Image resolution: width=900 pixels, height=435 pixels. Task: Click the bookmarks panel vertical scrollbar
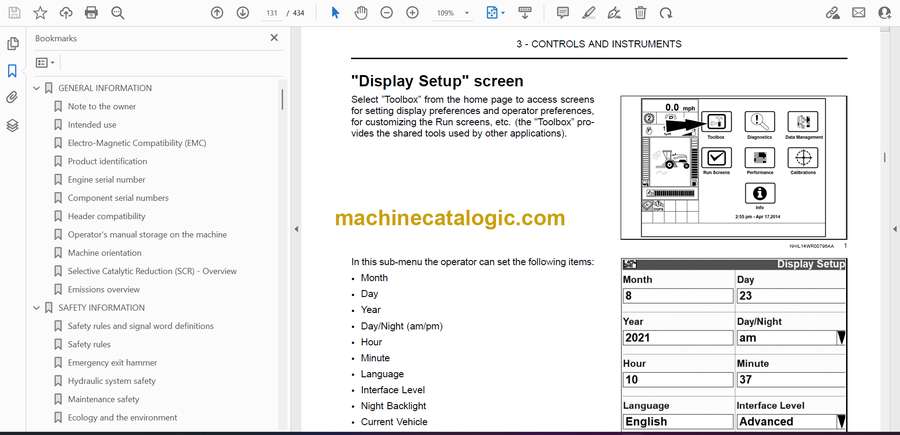[x=282, y=100]
